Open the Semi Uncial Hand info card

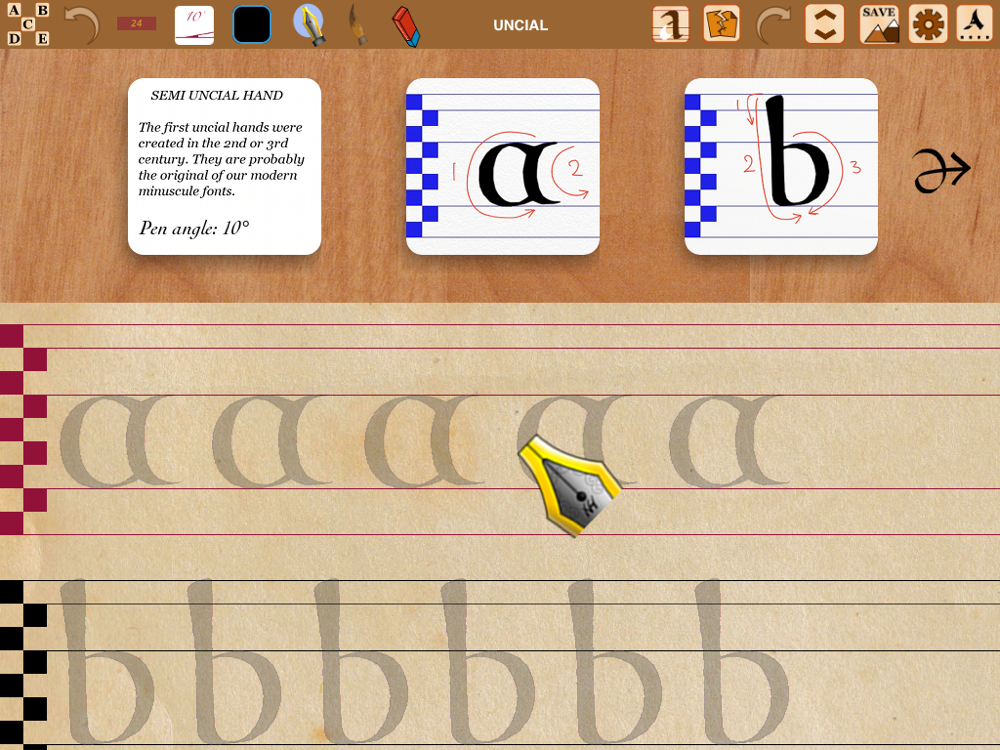pyautogui.click(x=224, y=166)
